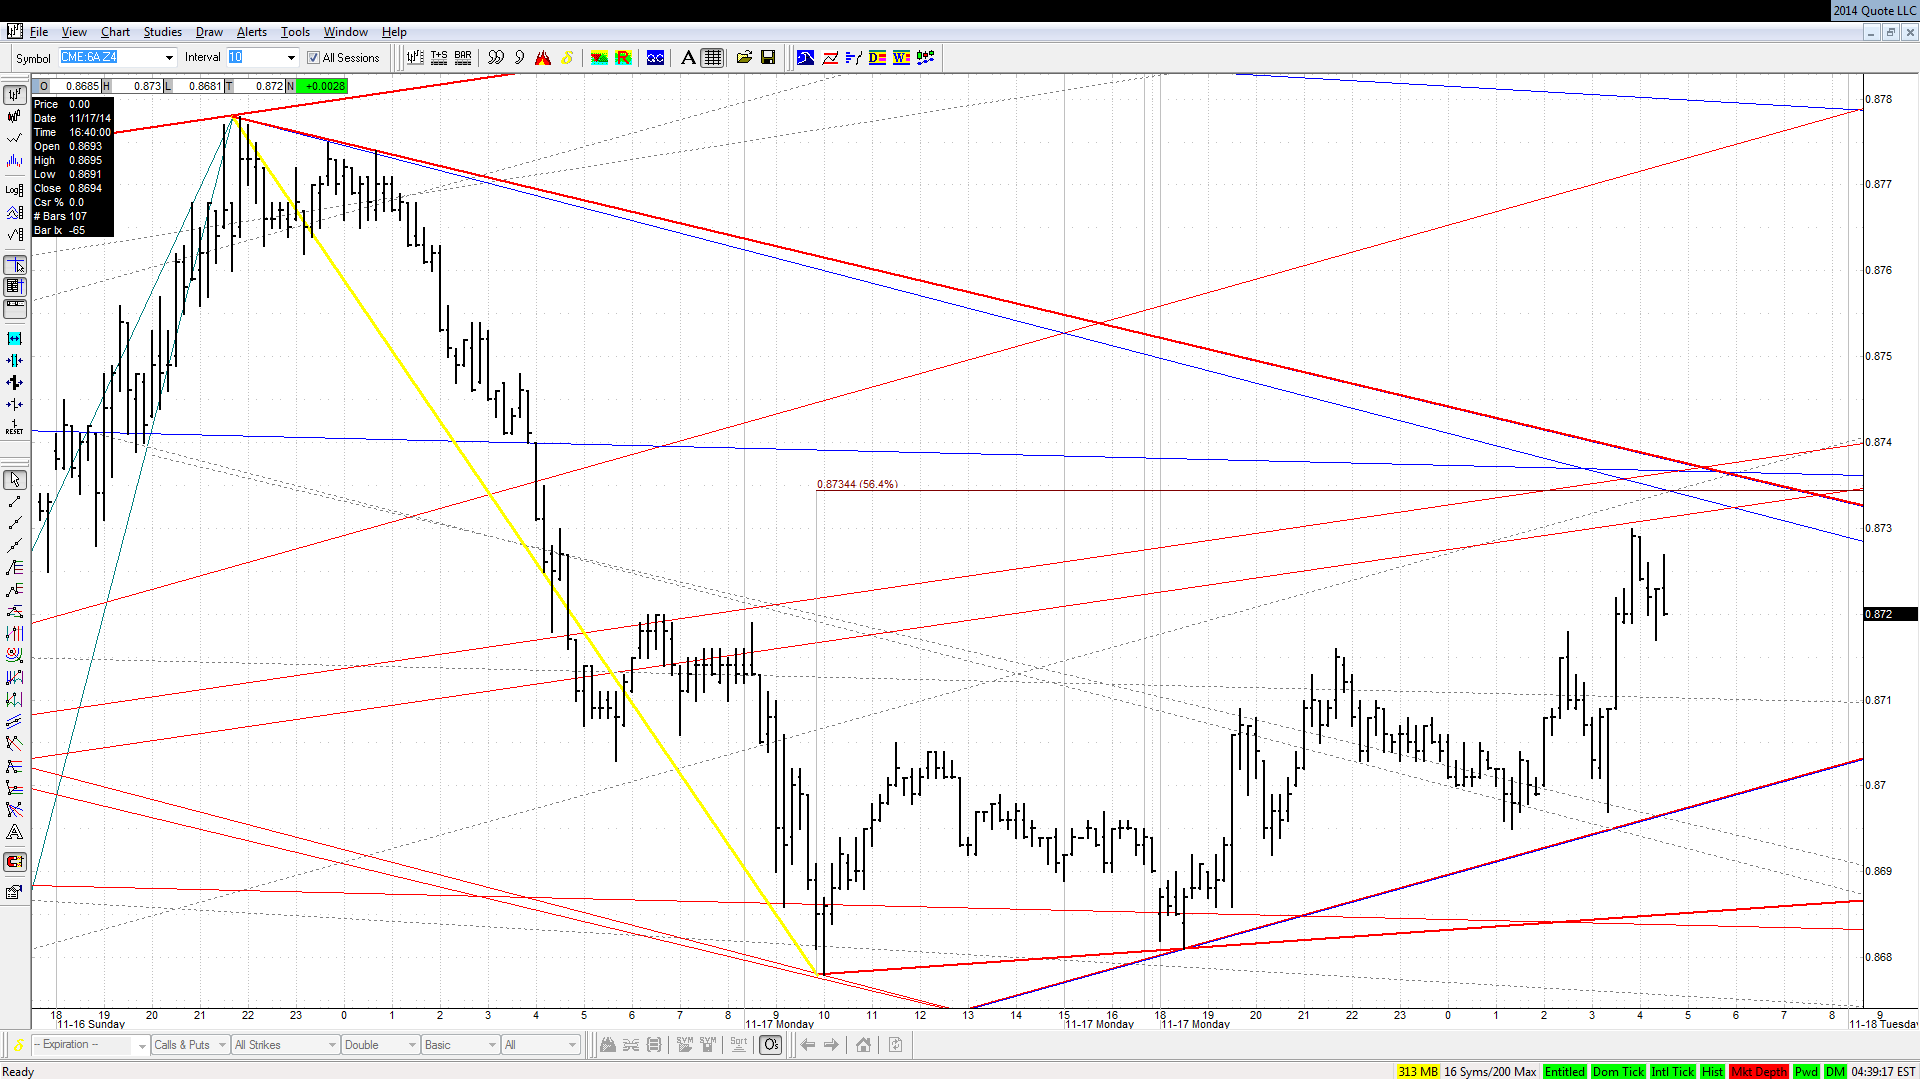Screen dimensions: 1920x1080
Task: Expand the Interval dropdown
Action: (x=291, y=58)
